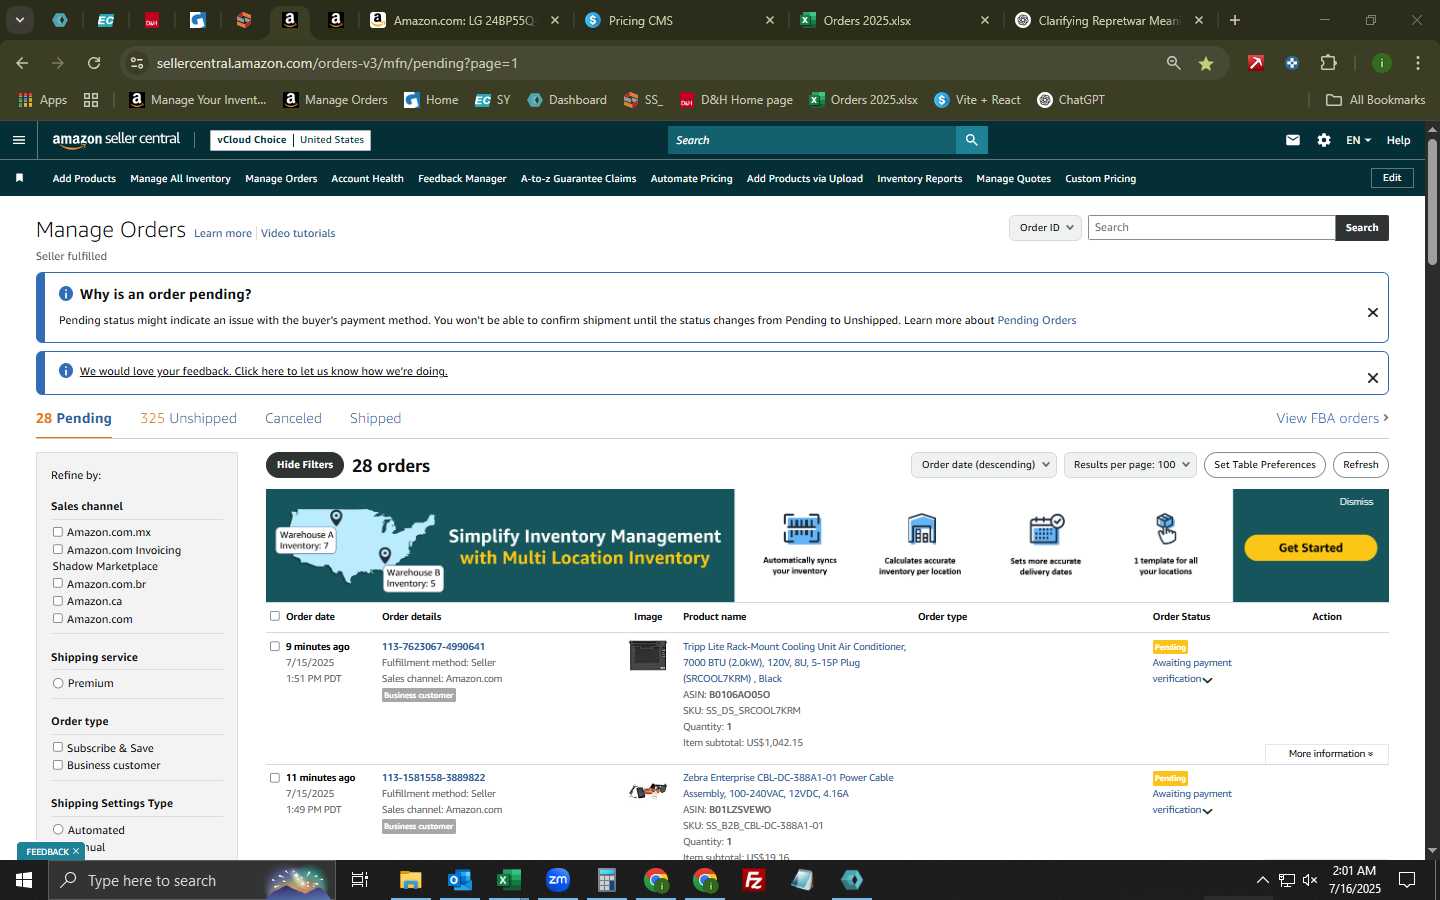This screenshot has width=1440, height=900.
Task: Switch to the Orders 2025.xlsx browser tab
Action: point(893,20)
